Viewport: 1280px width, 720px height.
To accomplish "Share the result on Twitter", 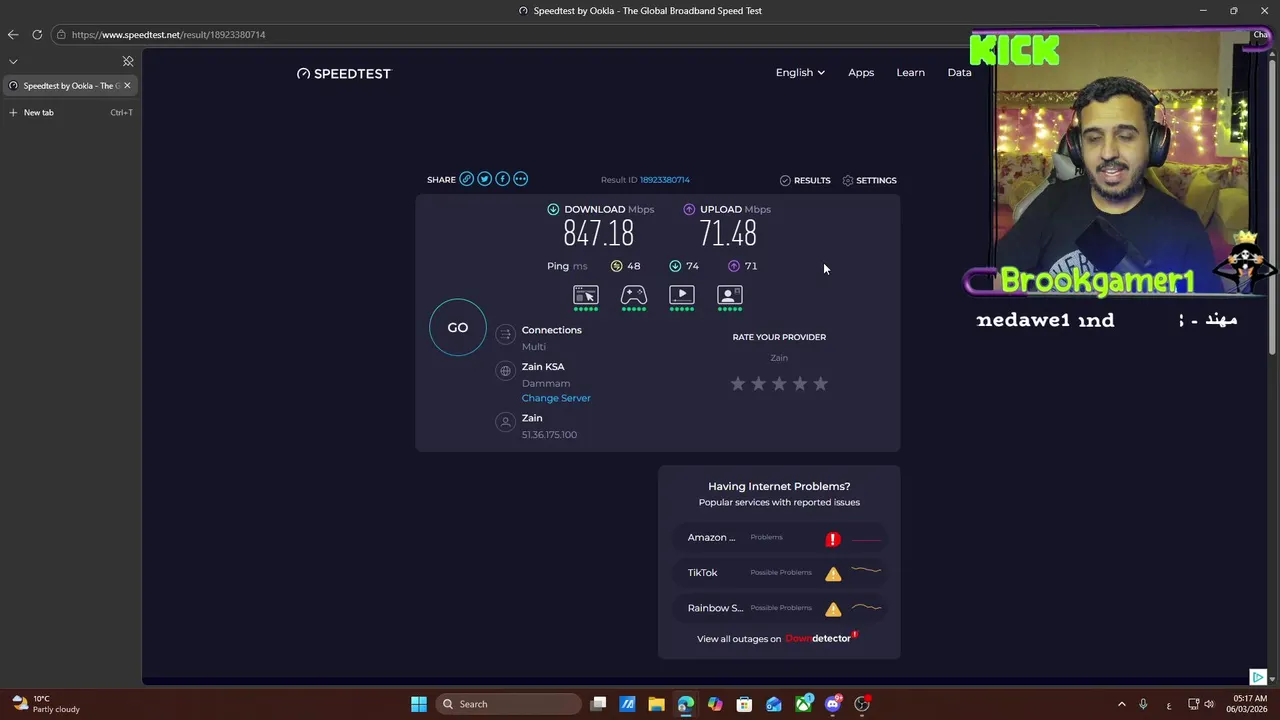I will [x=484, y=179].
